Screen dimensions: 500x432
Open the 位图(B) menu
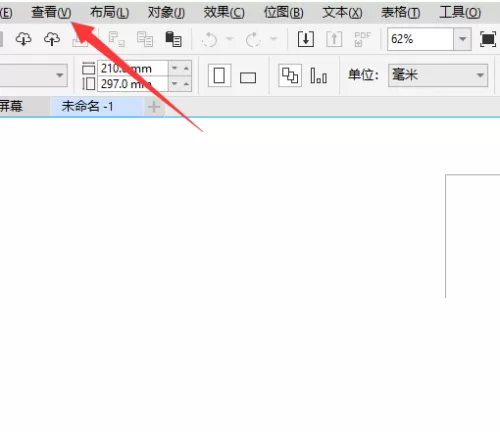click(x=284, y=13)
